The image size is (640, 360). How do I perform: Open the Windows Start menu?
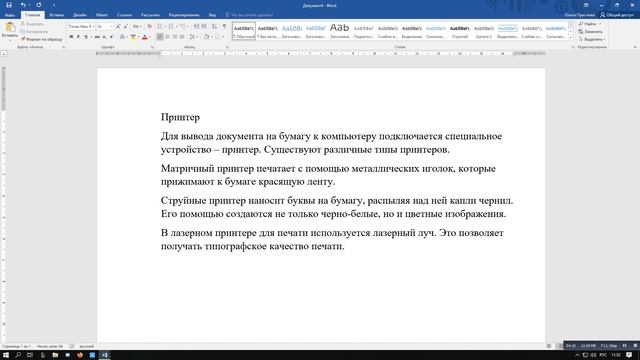[6, 355]
